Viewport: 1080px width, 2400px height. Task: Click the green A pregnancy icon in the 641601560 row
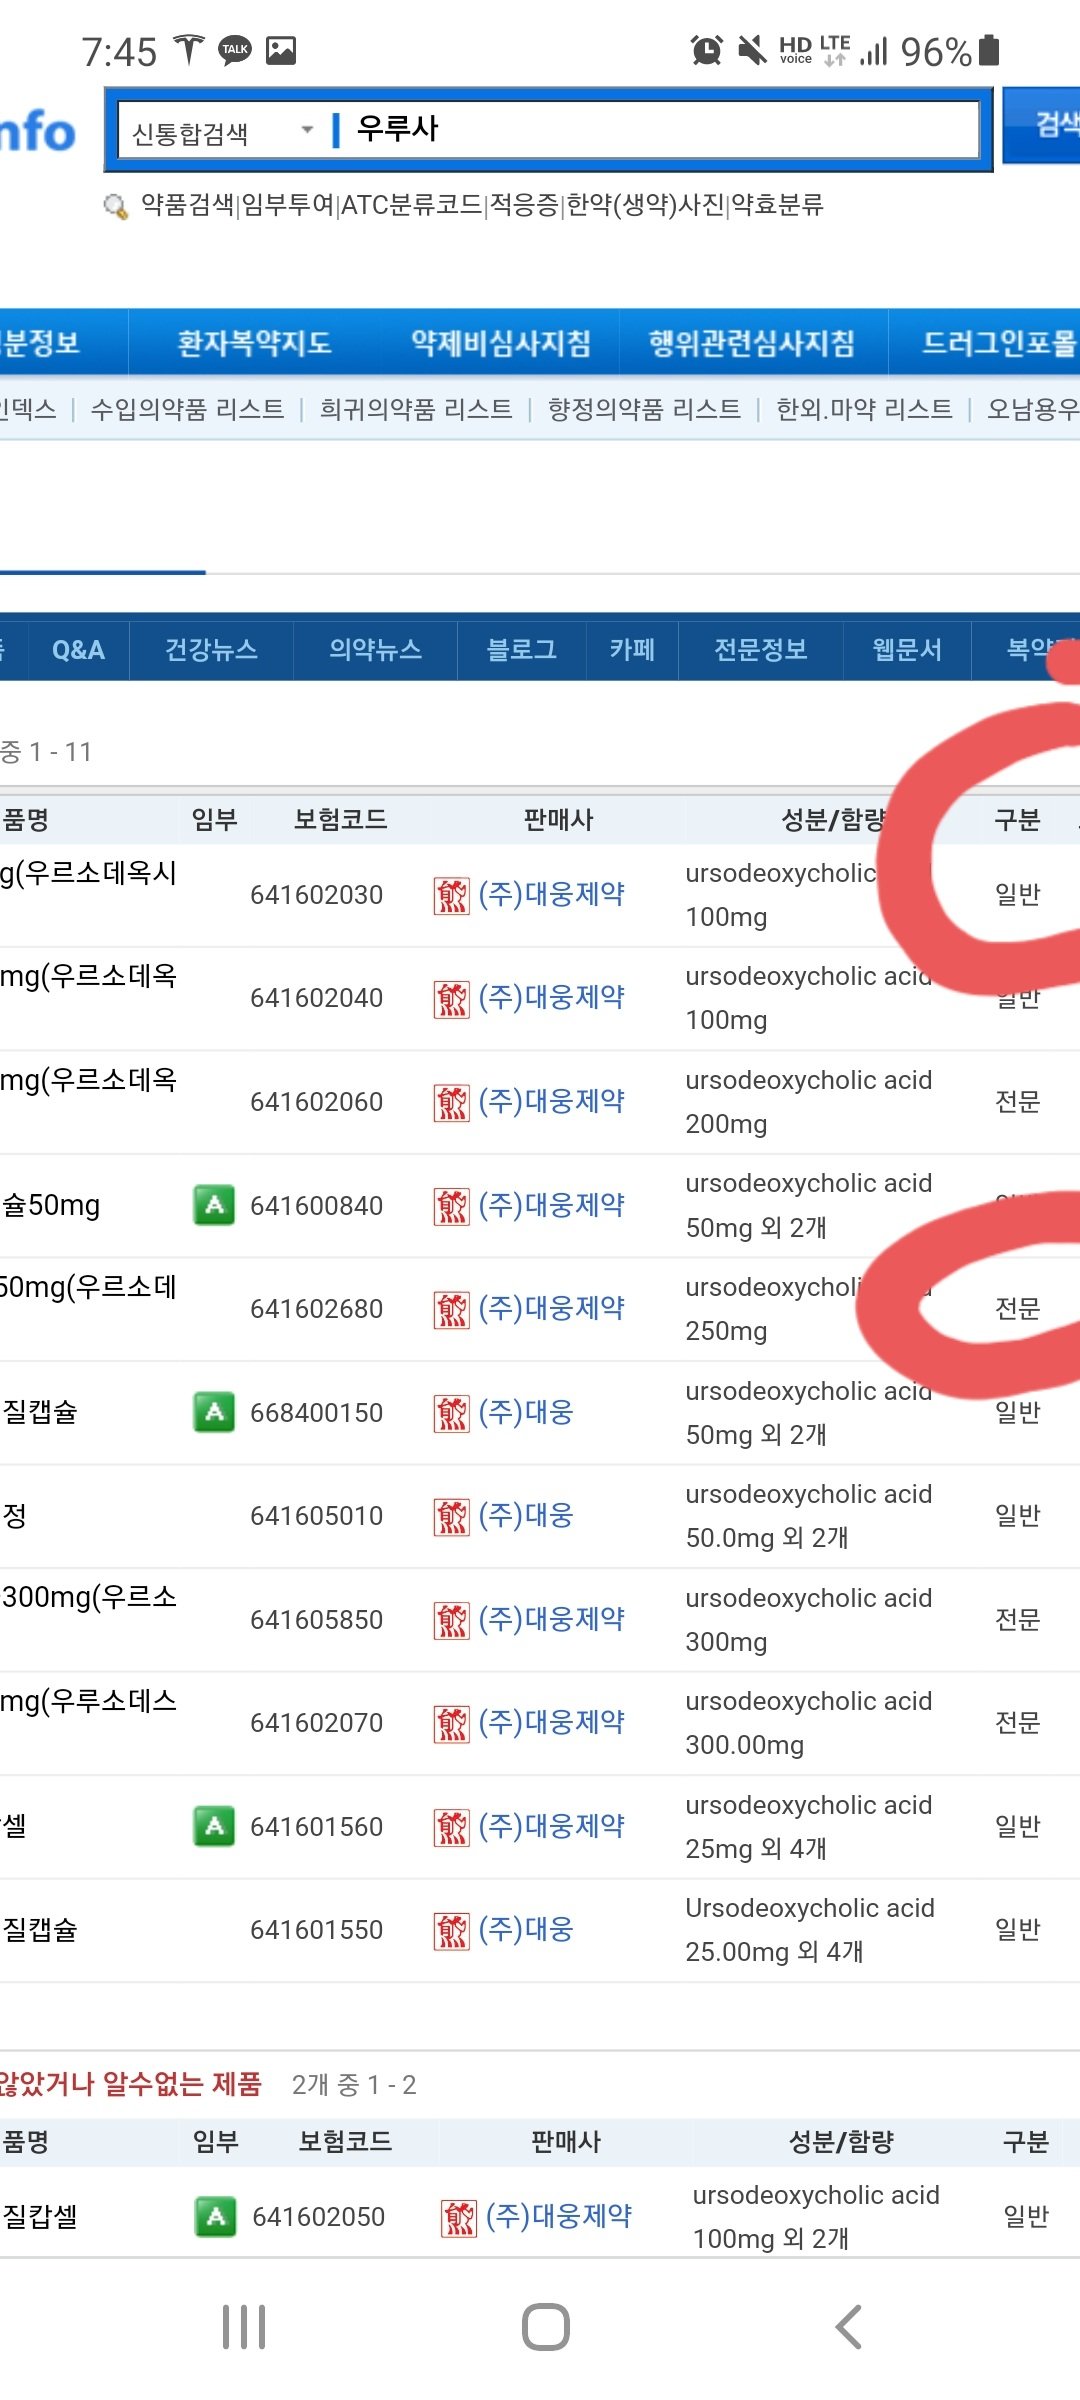click(x=214, y=1826)
